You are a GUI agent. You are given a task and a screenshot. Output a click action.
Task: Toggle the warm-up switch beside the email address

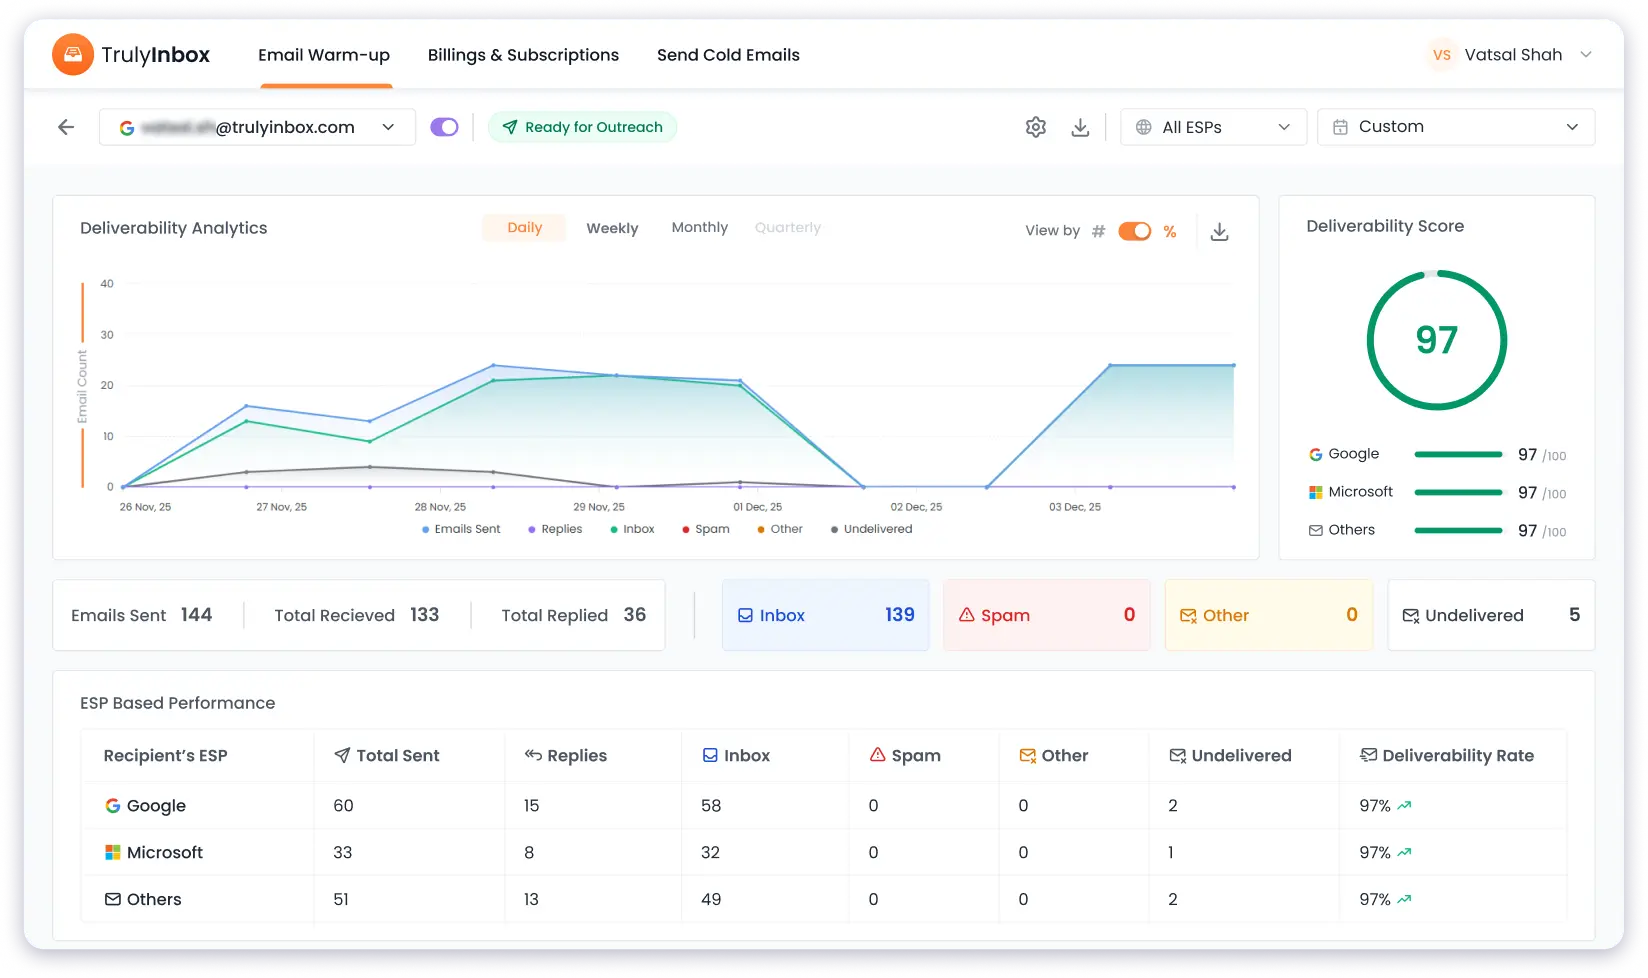point(444,127)
